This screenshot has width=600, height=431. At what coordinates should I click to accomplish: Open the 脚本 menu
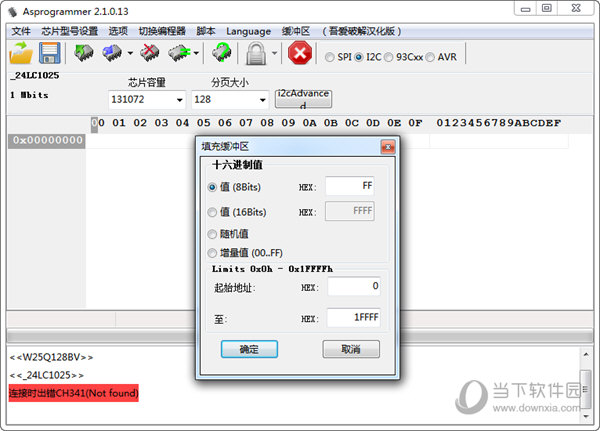click(x=206, y=31)
